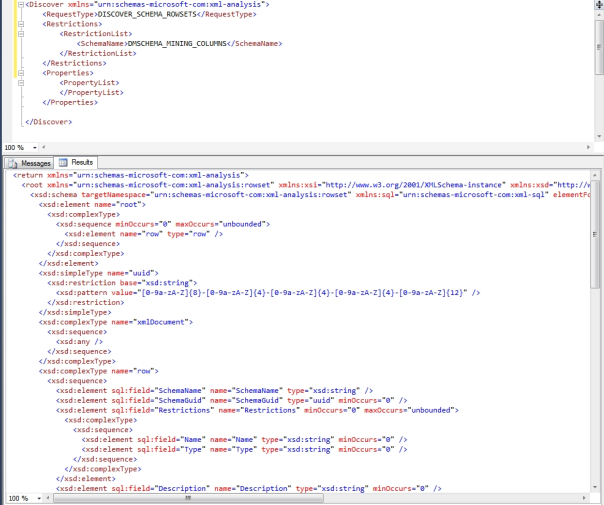This screenshot has height=505, width=604.
Task: Click the xsd:sequence minOccurs line
Action: coord(163,224)
